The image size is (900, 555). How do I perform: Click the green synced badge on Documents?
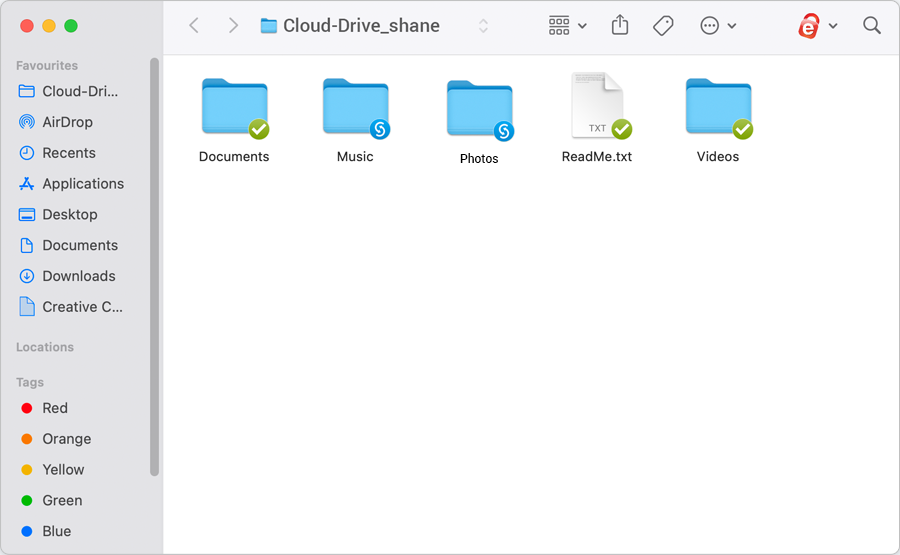(259, 129)
